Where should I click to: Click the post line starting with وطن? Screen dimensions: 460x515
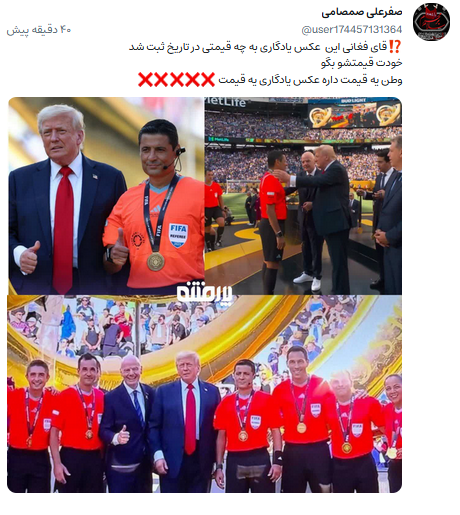coord(310,80)
